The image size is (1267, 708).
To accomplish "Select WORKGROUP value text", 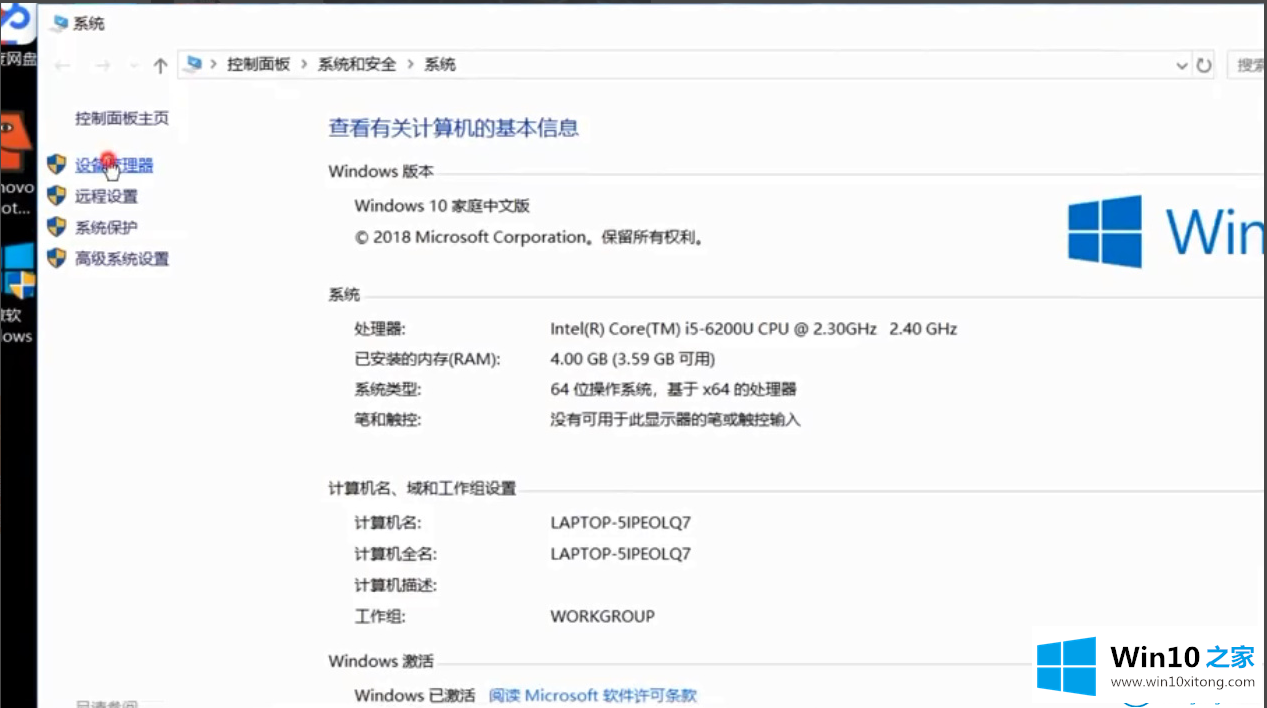I will [x=602, y=616].
